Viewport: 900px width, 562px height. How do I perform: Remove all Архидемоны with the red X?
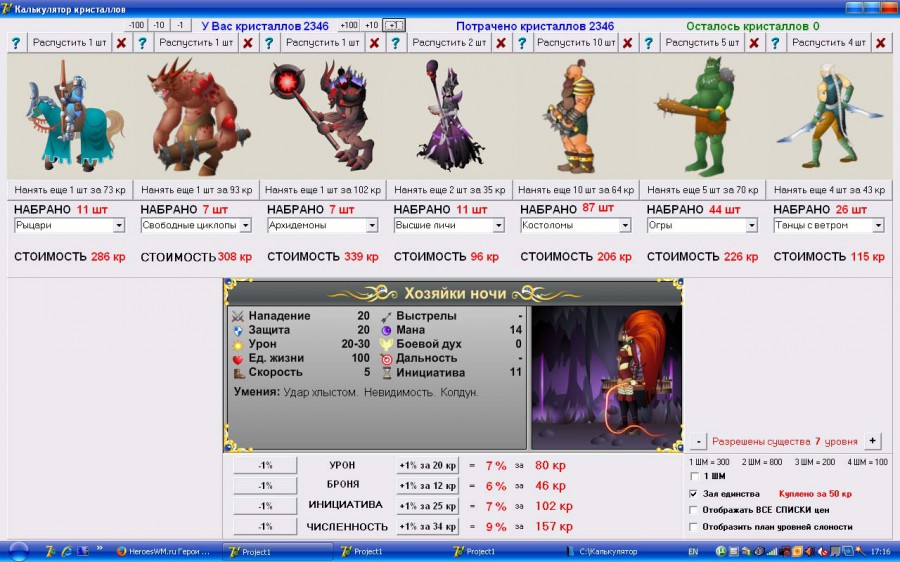tap(375, 43)
